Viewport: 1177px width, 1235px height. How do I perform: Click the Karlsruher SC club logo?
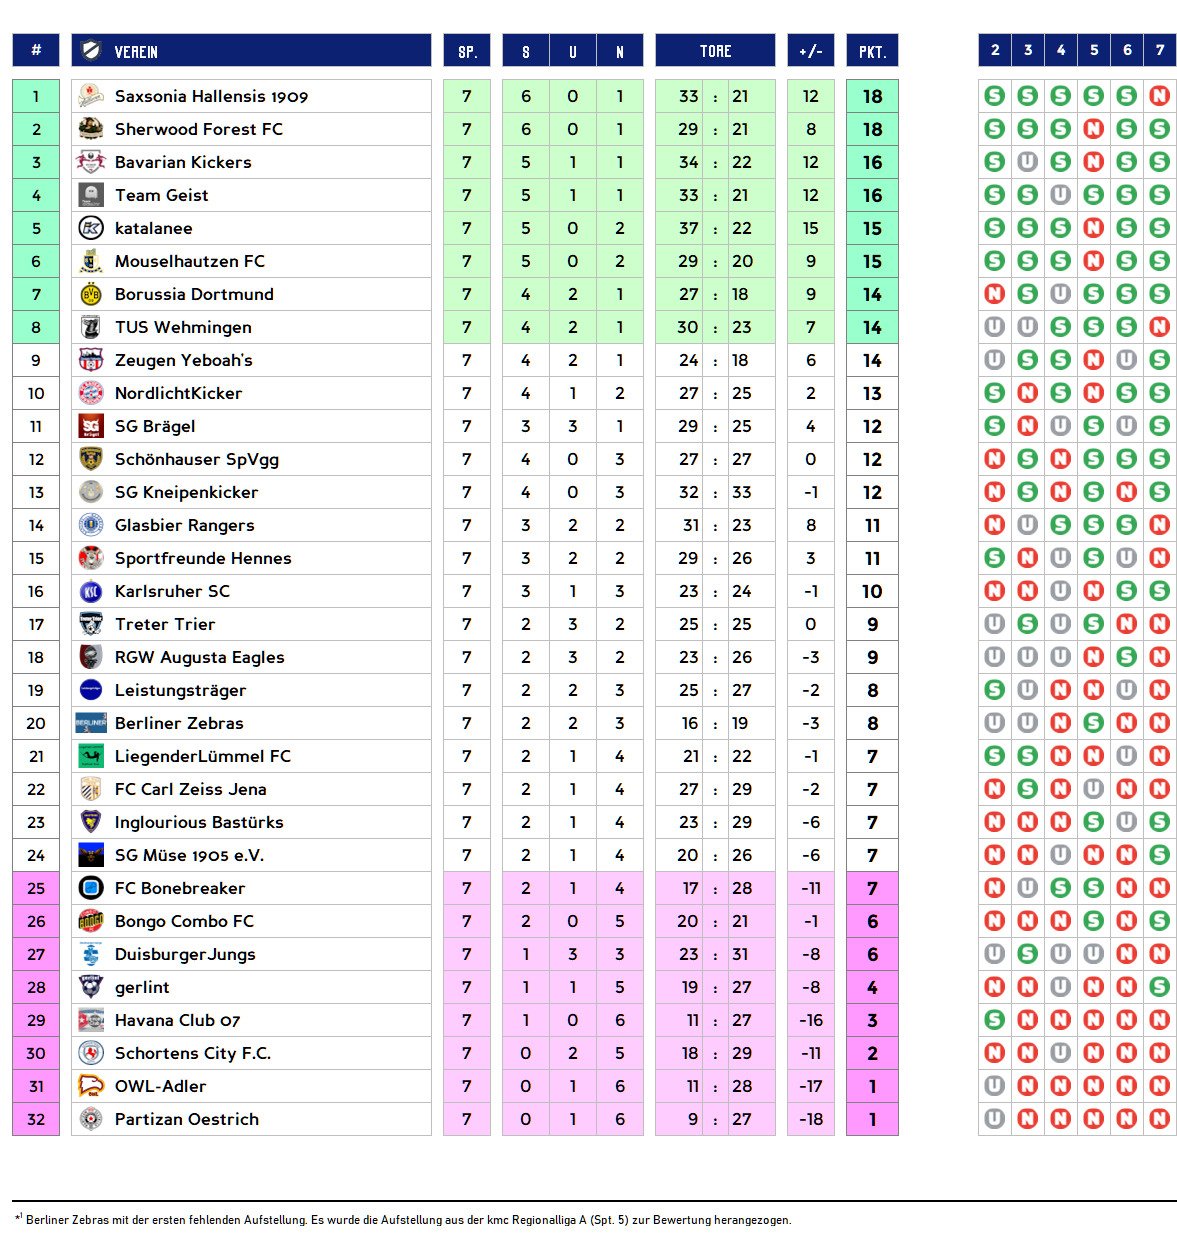(91, 591)
